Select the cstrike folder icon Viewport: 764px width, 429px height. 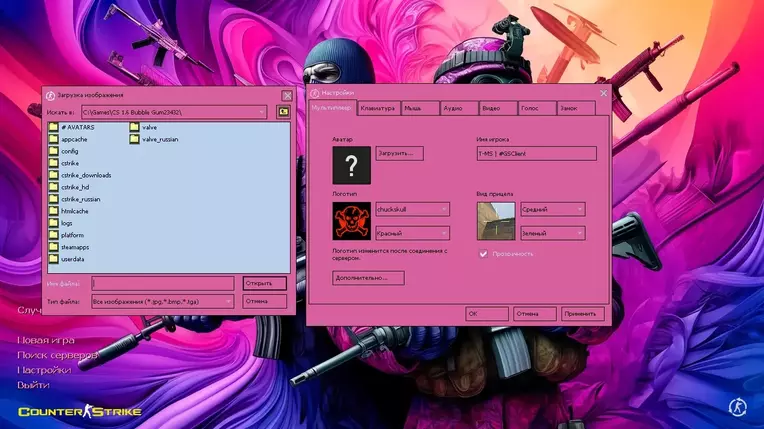(x=54, y=163)
